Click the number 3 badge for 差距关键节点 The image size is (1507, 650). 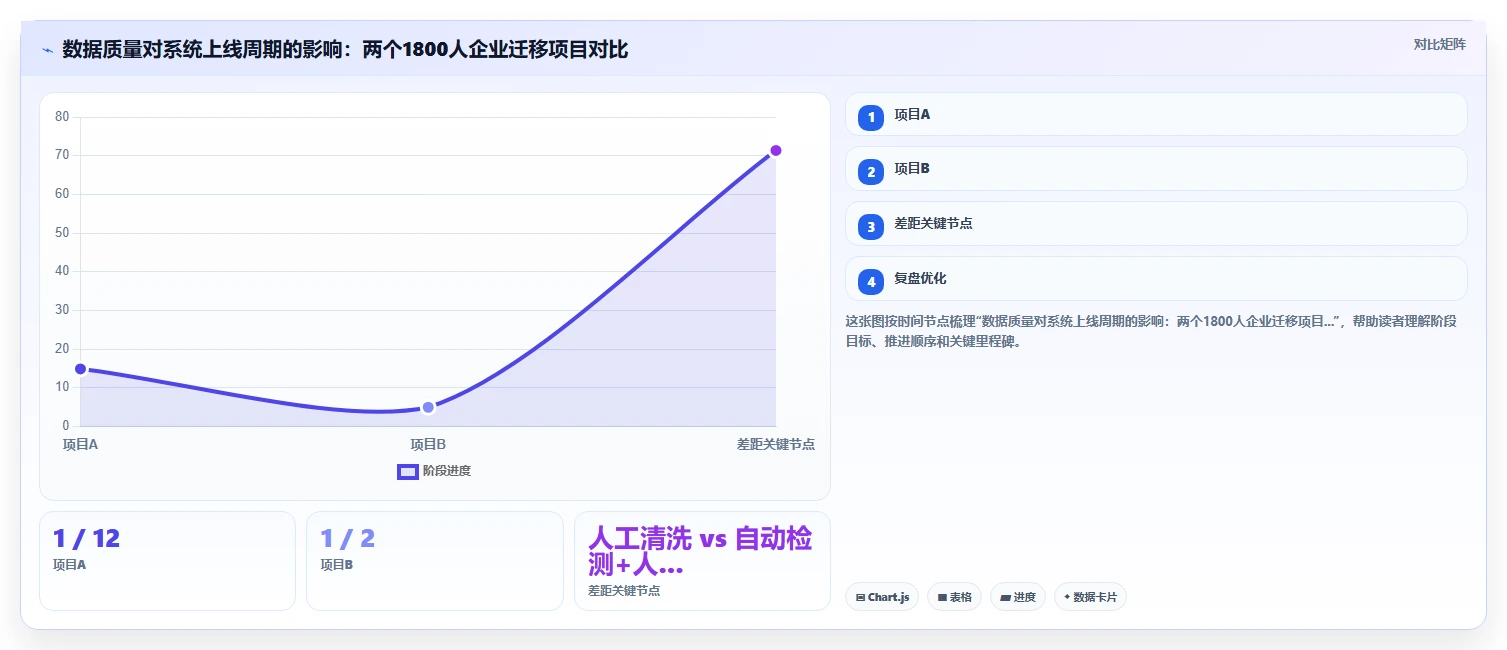point(871,226)
